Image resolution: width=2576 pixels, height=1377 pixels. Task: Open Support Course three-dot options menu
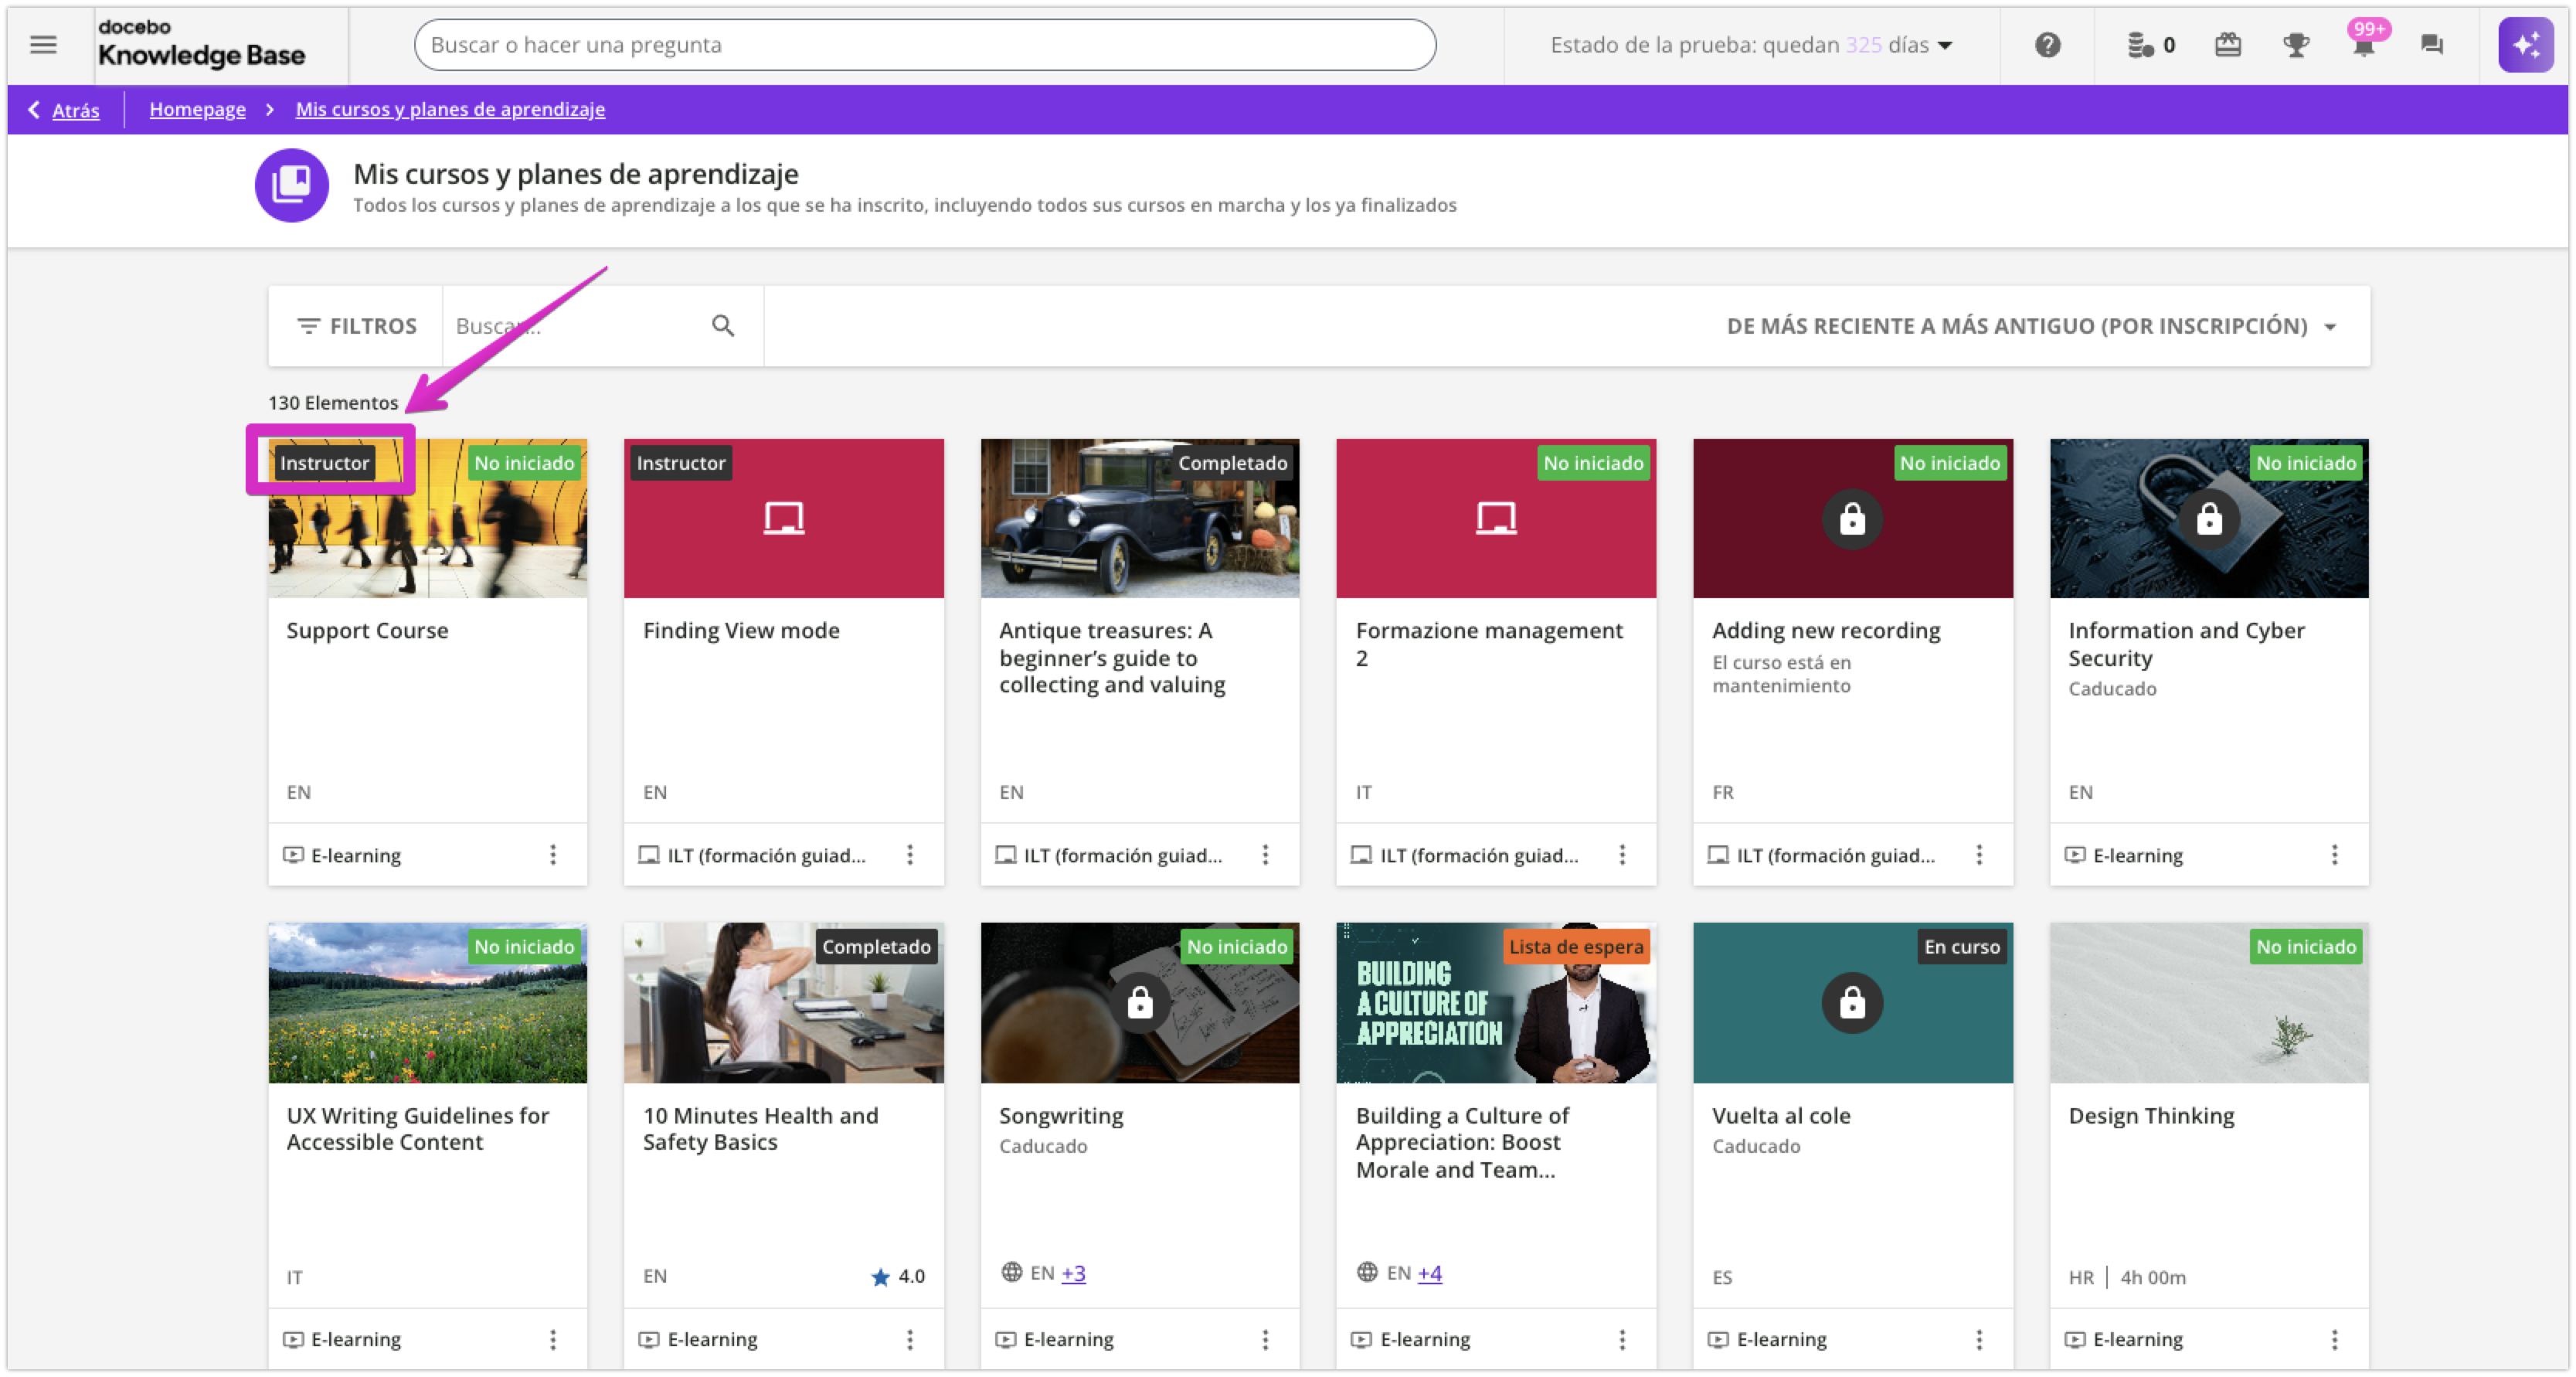553,855
